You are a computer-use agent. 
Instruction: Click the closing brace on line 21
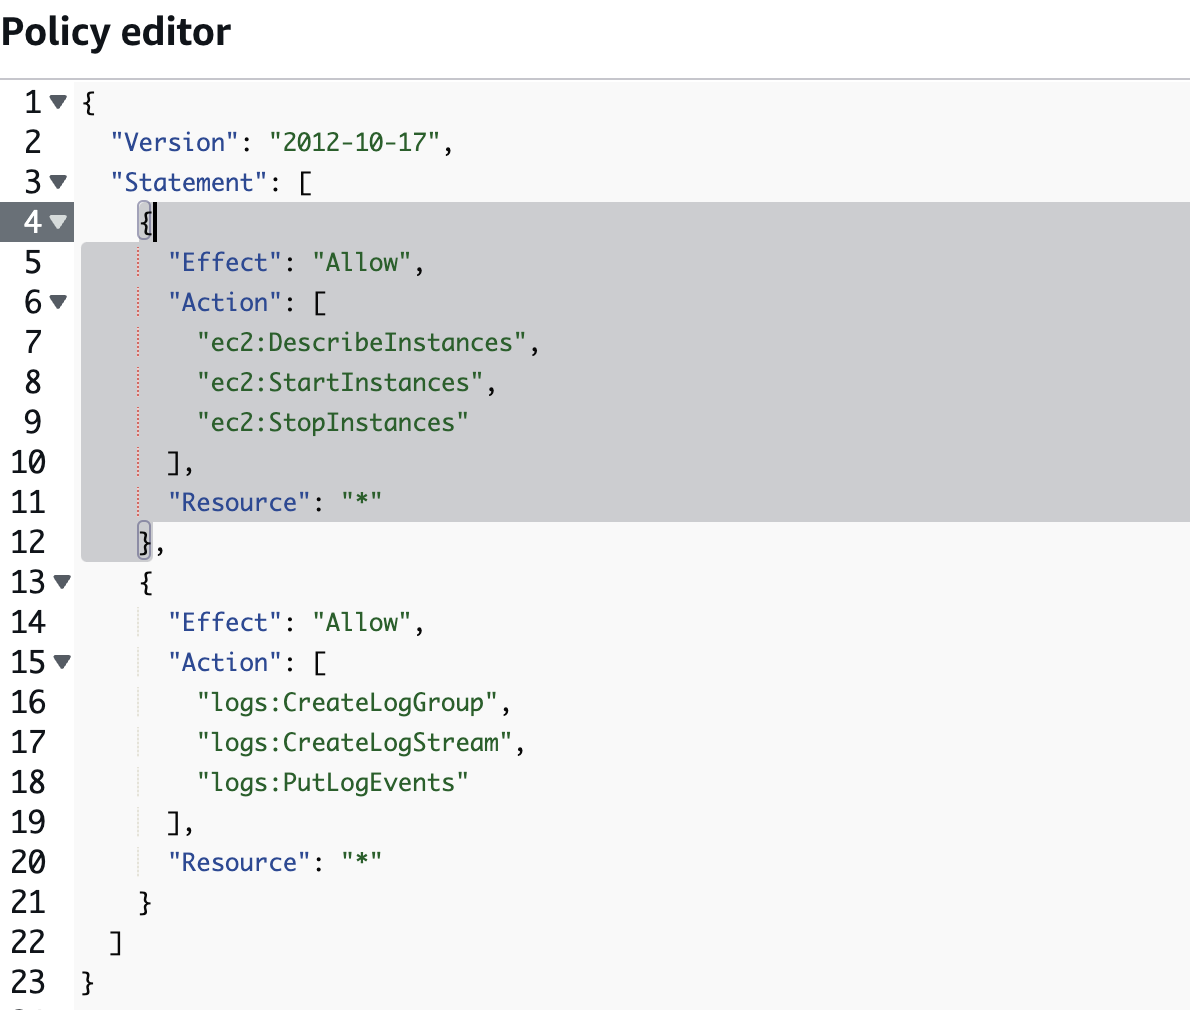point(145,903)
